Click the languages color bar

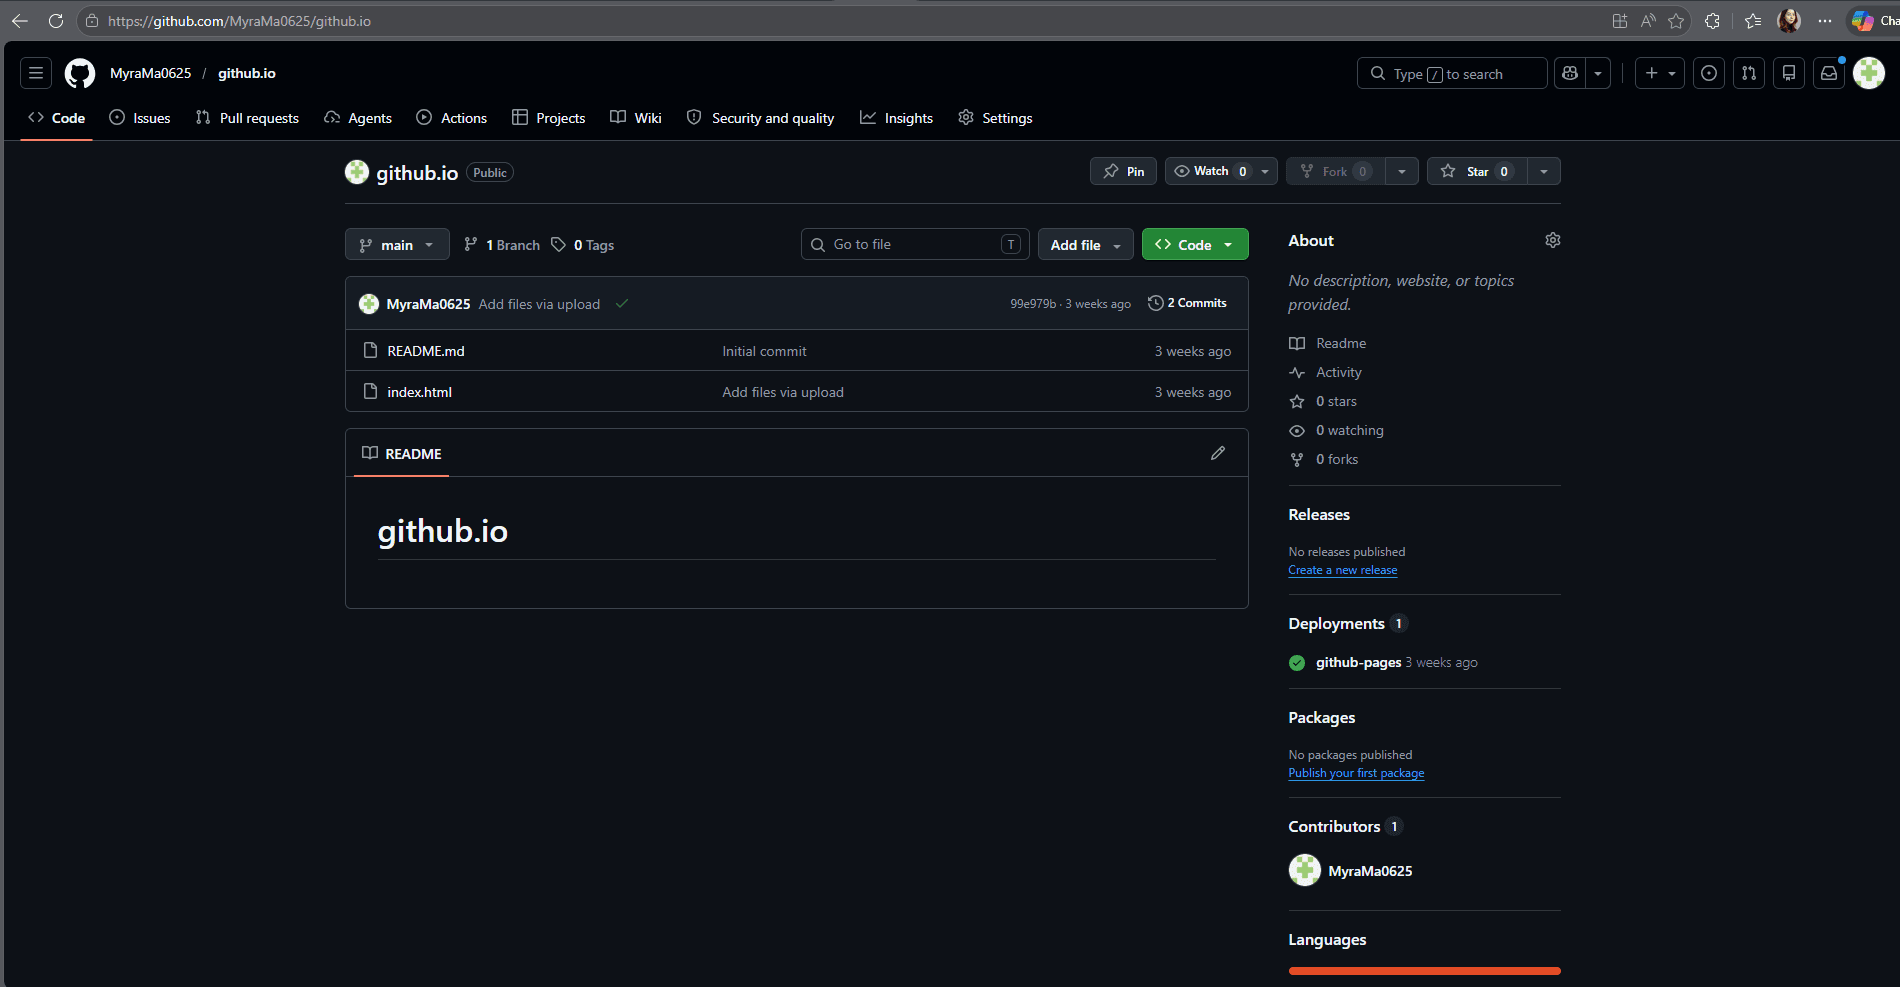click(x=1425, y=971)
